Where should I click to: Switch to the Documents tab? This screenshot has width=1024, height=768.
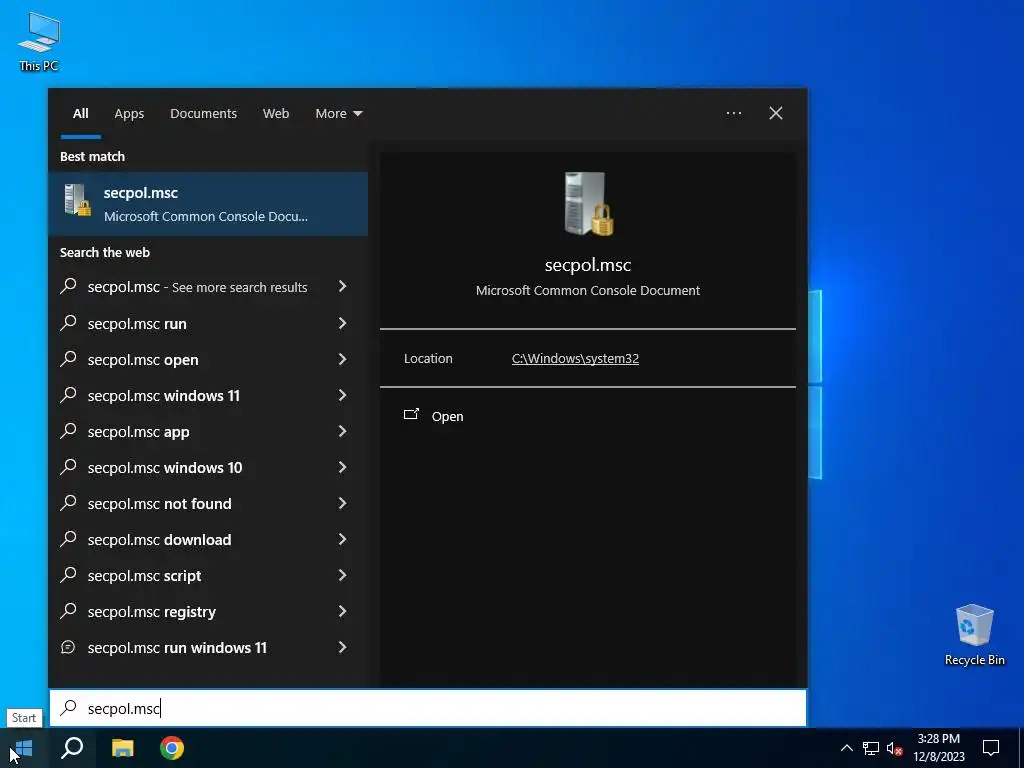click(x=203, y=114)
